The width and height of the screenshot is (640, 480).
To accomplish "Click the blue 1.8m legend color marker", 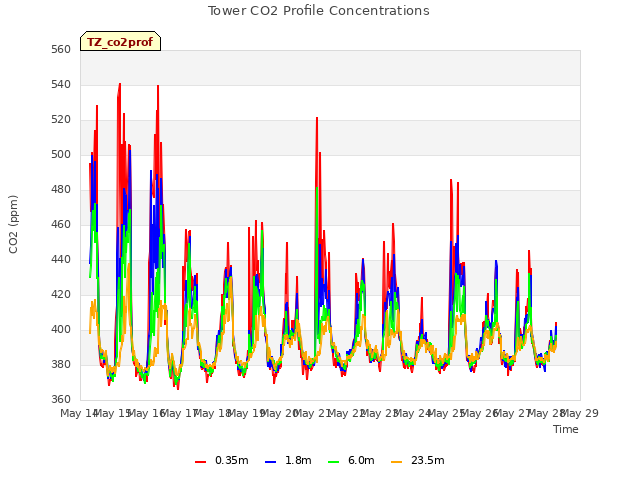I will pyautogui.click(x=270, y=462).
